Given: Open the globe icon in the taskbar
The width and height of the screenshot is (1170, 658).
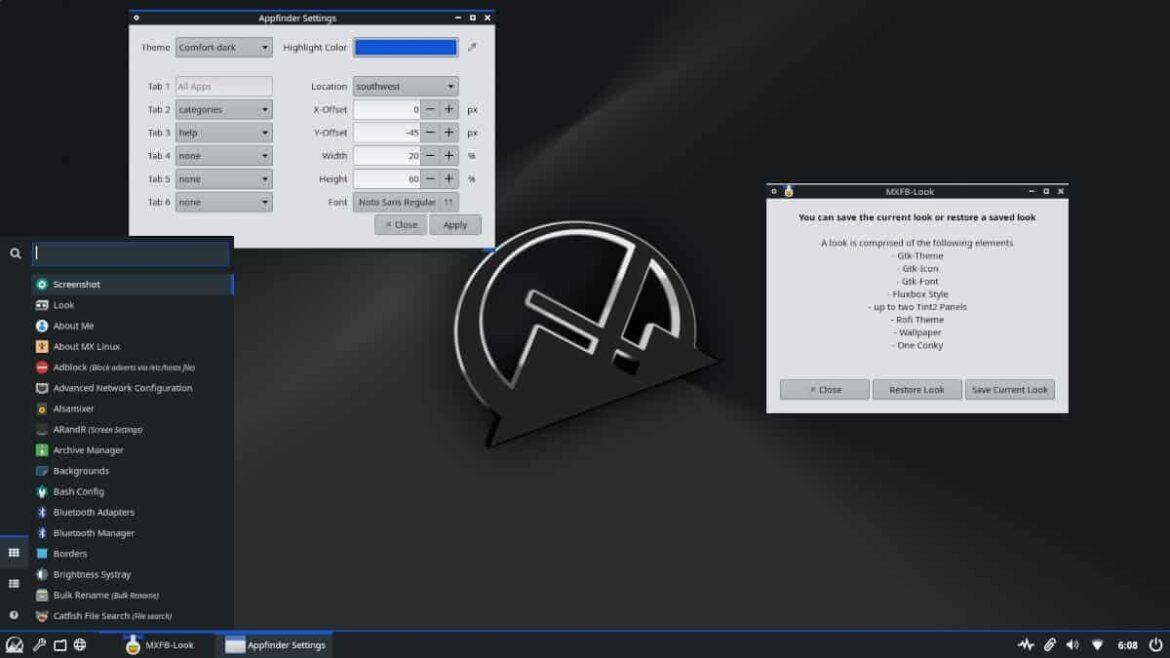Looking at the screenshot, I should tap(79, 645).
